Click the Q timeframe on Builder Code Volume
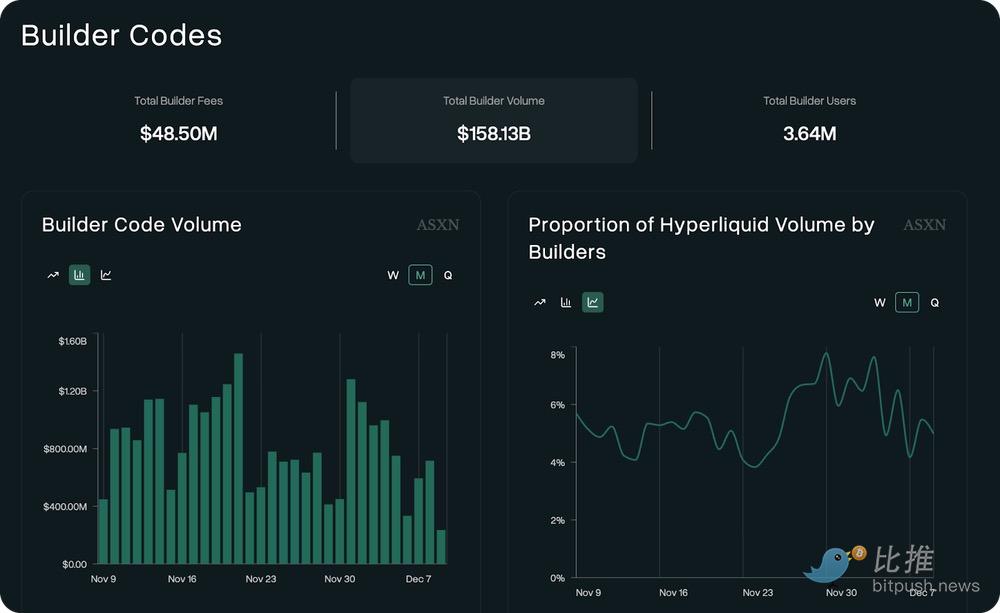The image size is (1000, 613). point(447,275)
